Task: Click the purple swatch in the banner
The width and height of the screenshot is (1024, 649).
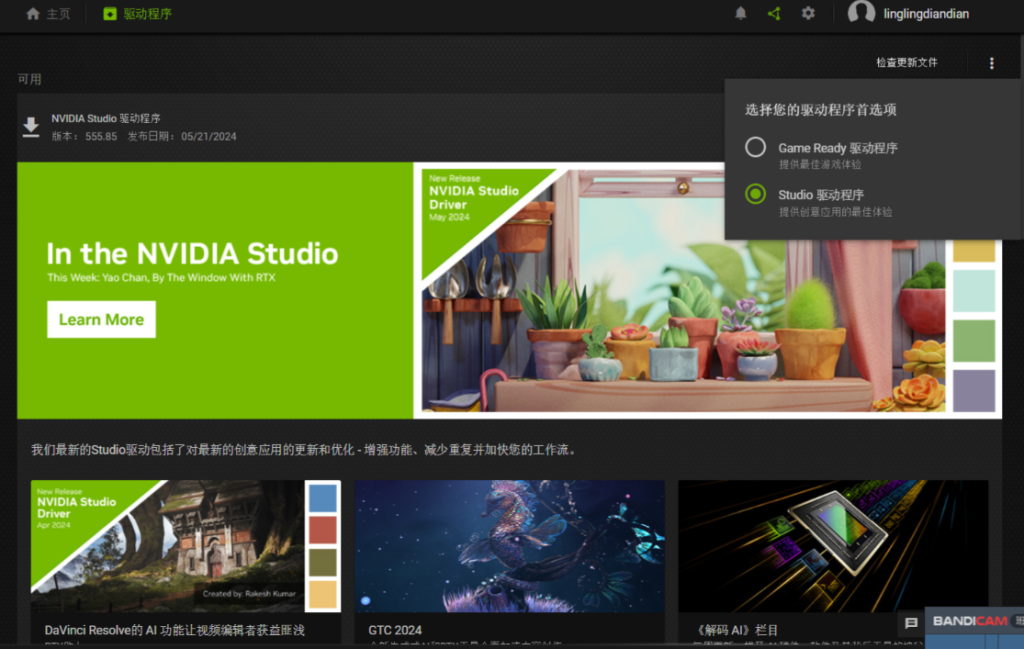Action: pos(973,391)
